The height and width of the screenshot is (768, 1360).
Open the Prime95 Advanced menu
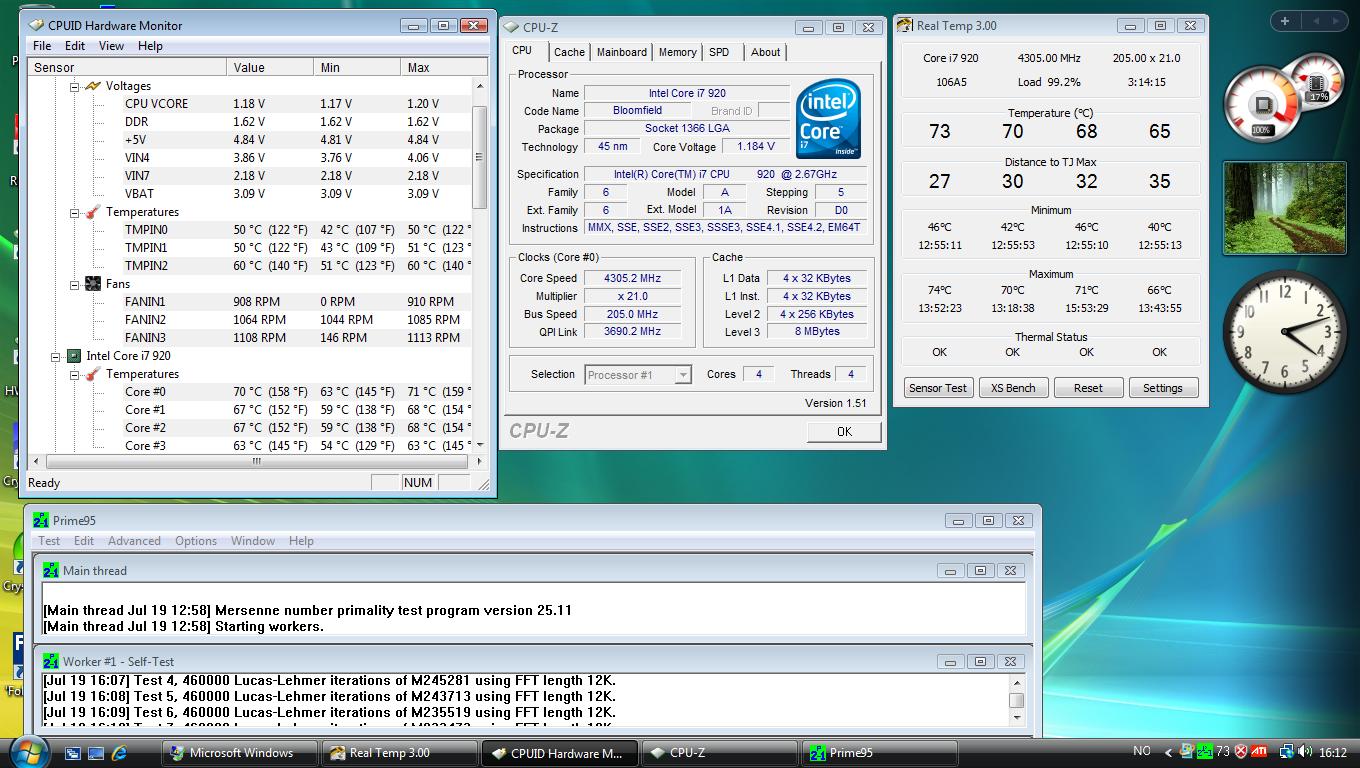coord(134,541)
